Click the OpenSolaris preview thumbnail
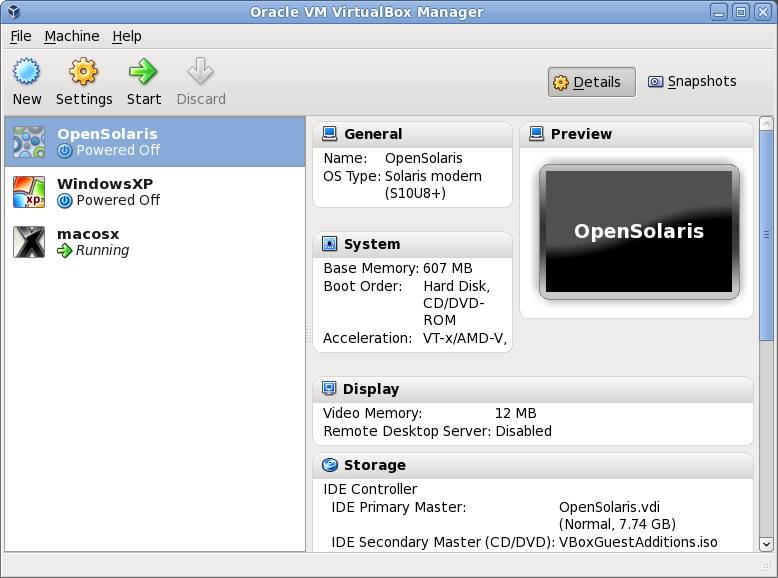This screenshot has width=778, height=578. 639,232
